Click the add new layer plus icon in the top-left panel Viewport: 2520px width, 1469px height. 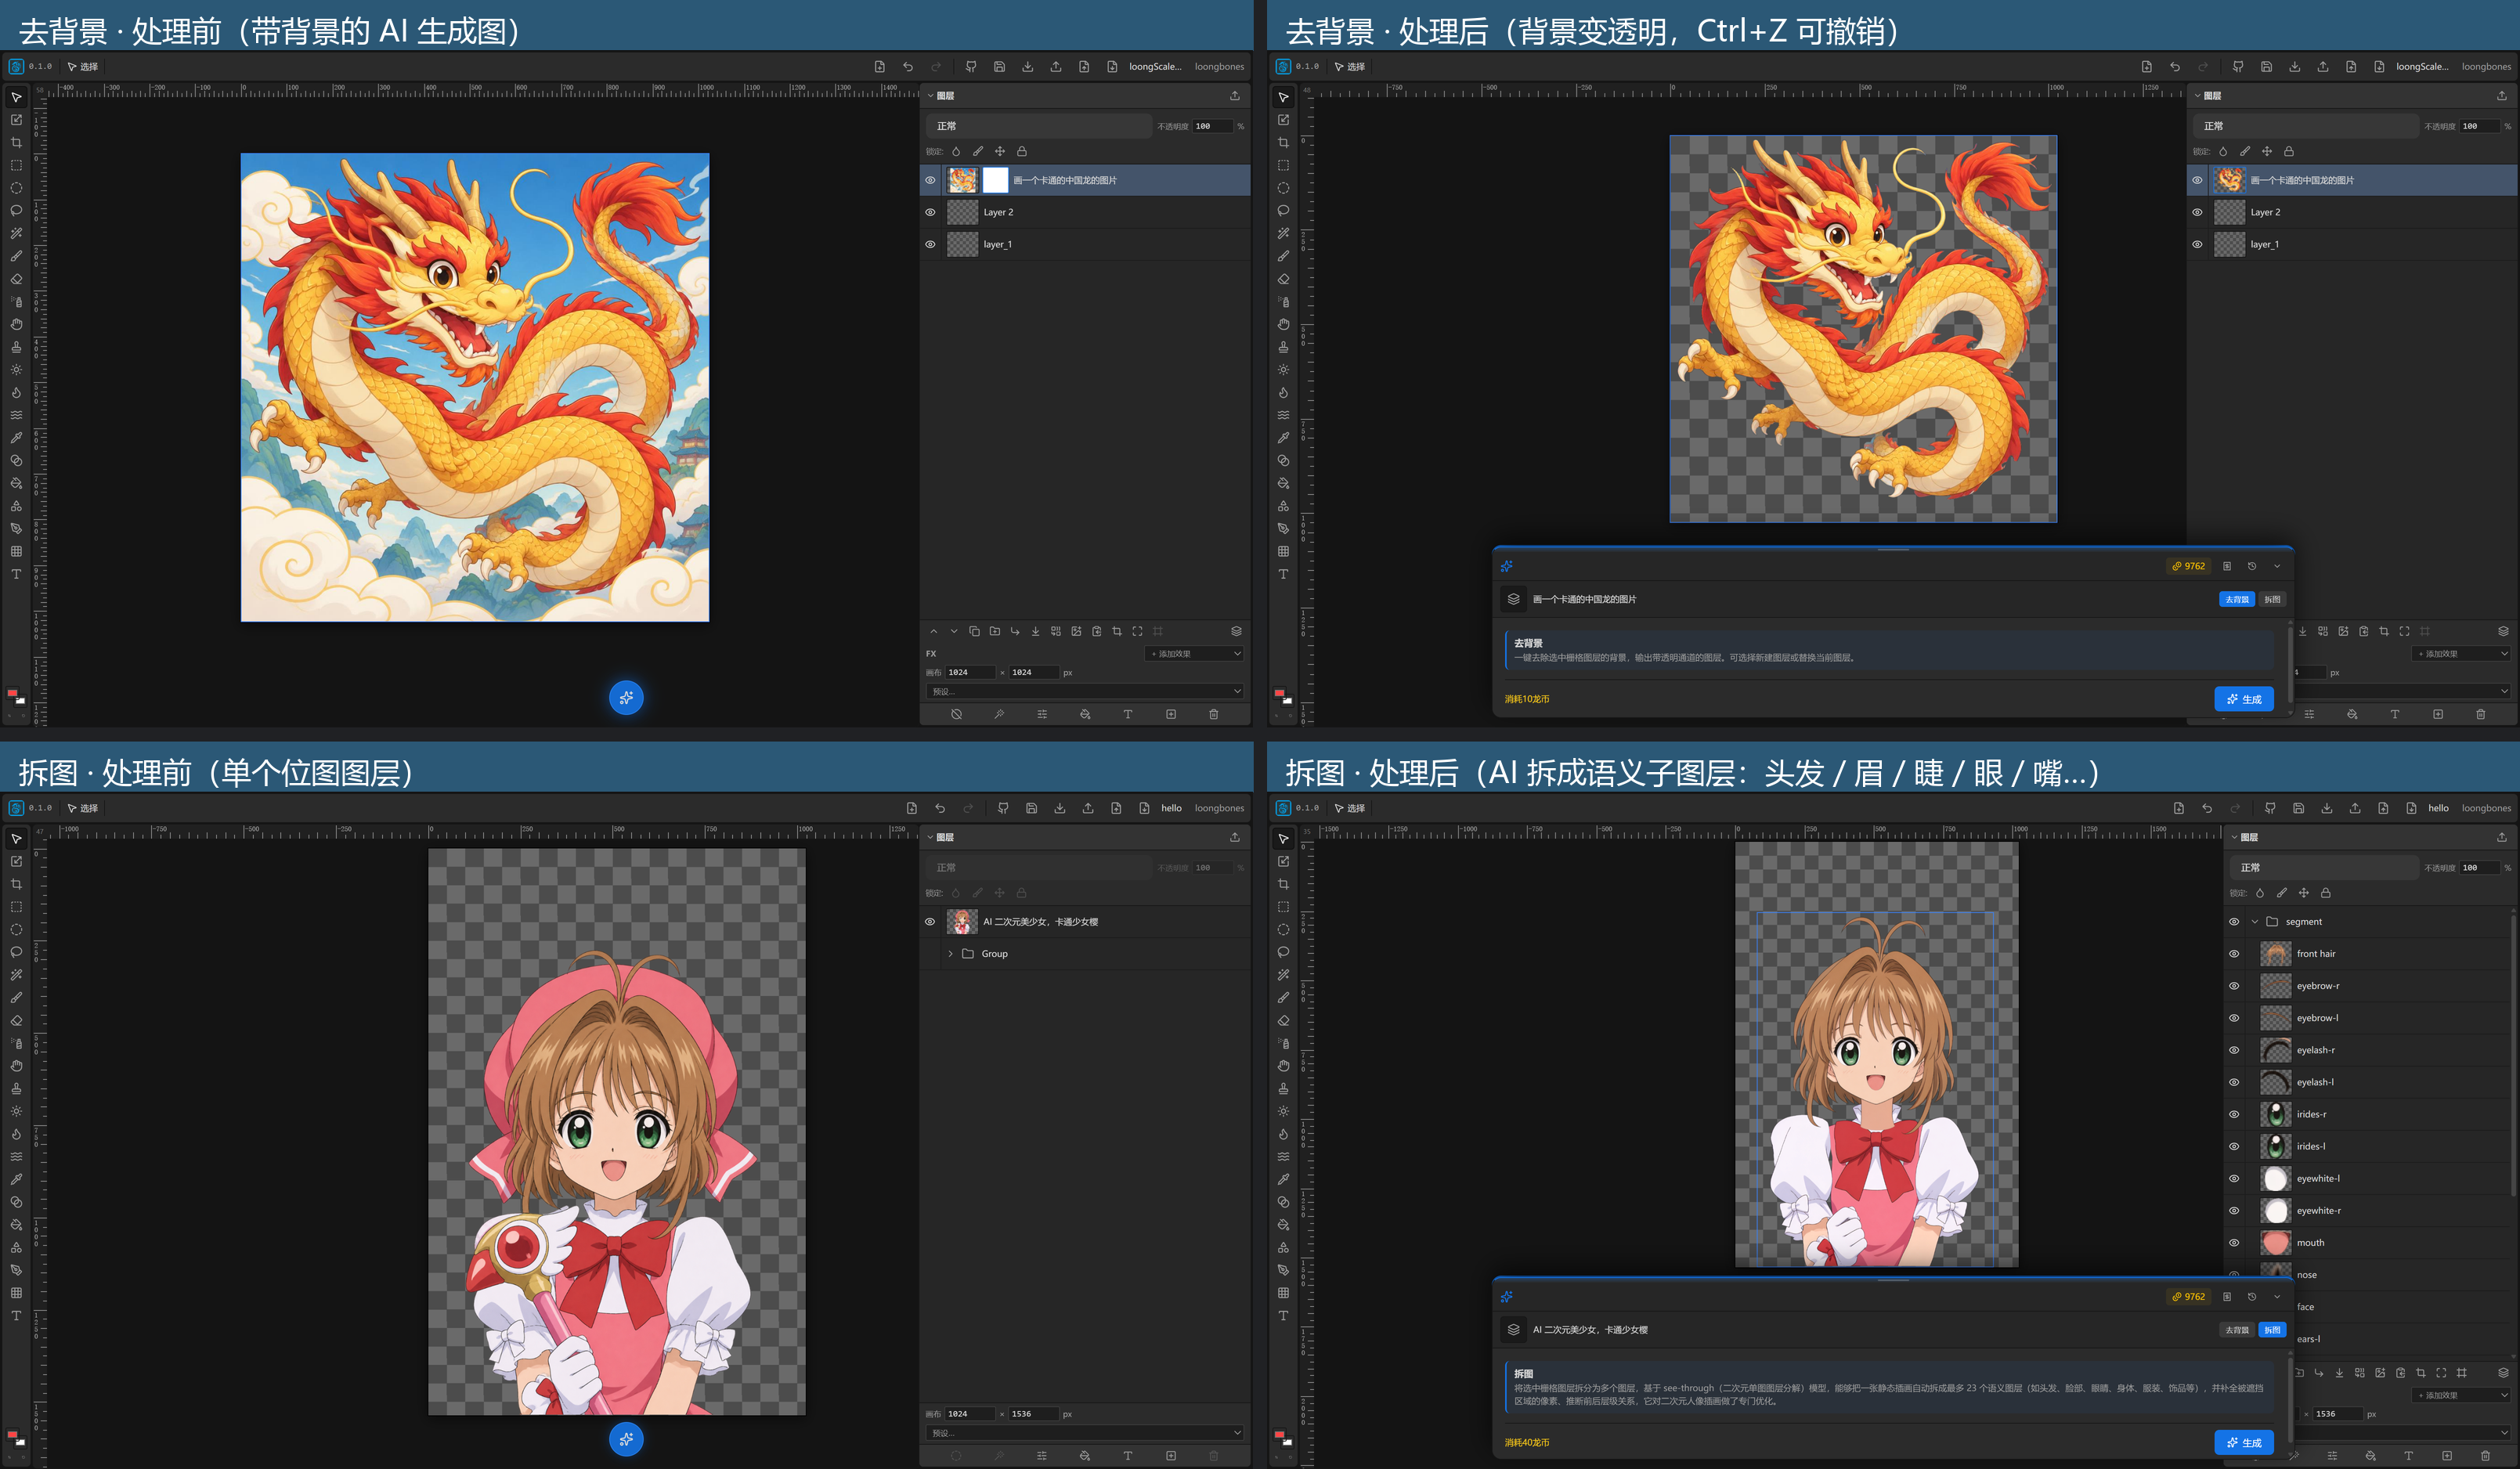click(1170, 714)
